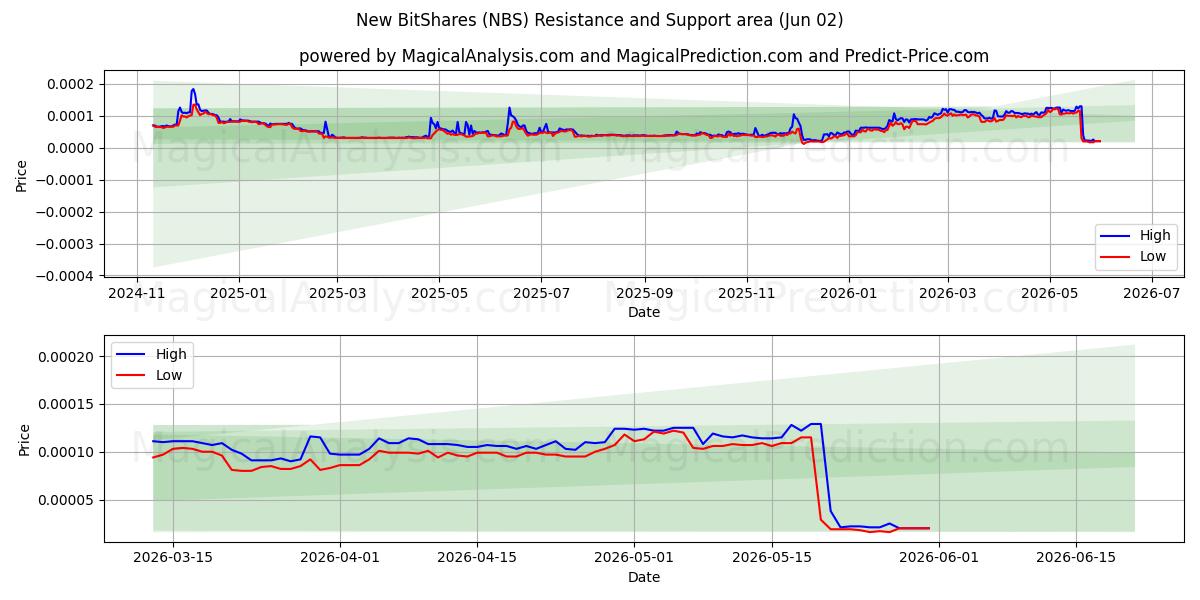Click 'Low' in the lower chart legend

[x=169, y=375]
